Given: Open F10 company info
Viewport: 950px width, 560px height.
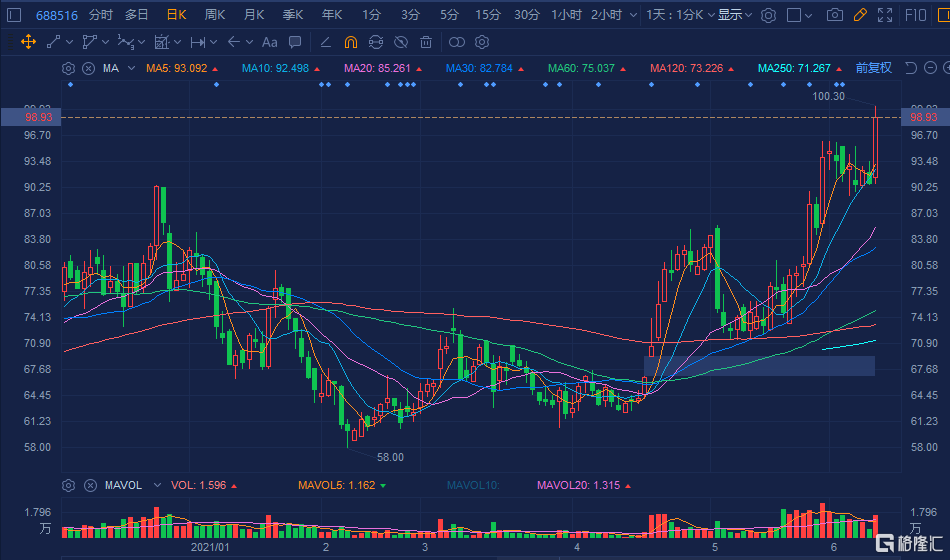Looking at the screenshot, I should click(914, 15).
